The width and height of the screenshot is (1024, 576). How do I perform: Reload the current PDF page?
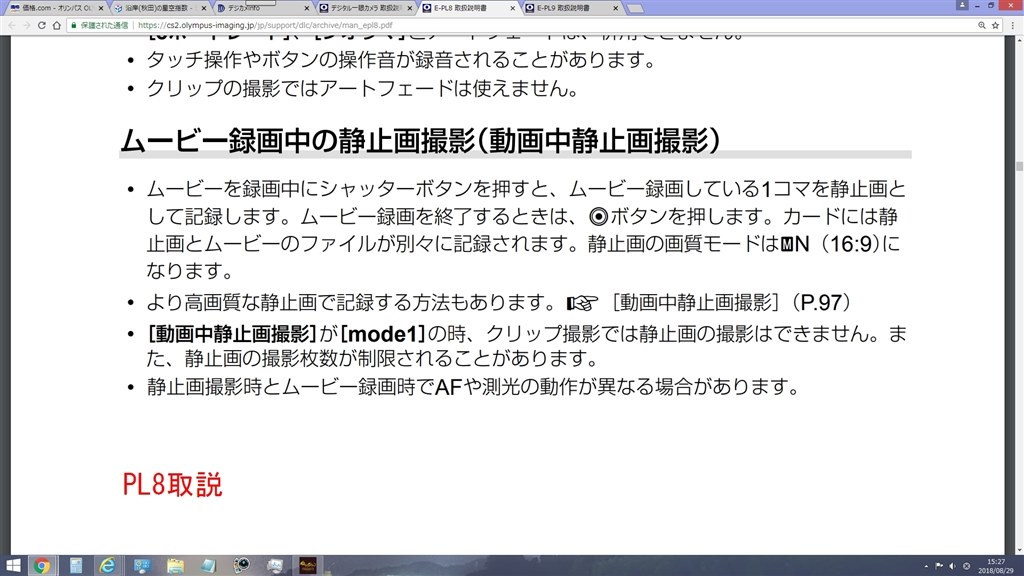(x=41, y=25)
